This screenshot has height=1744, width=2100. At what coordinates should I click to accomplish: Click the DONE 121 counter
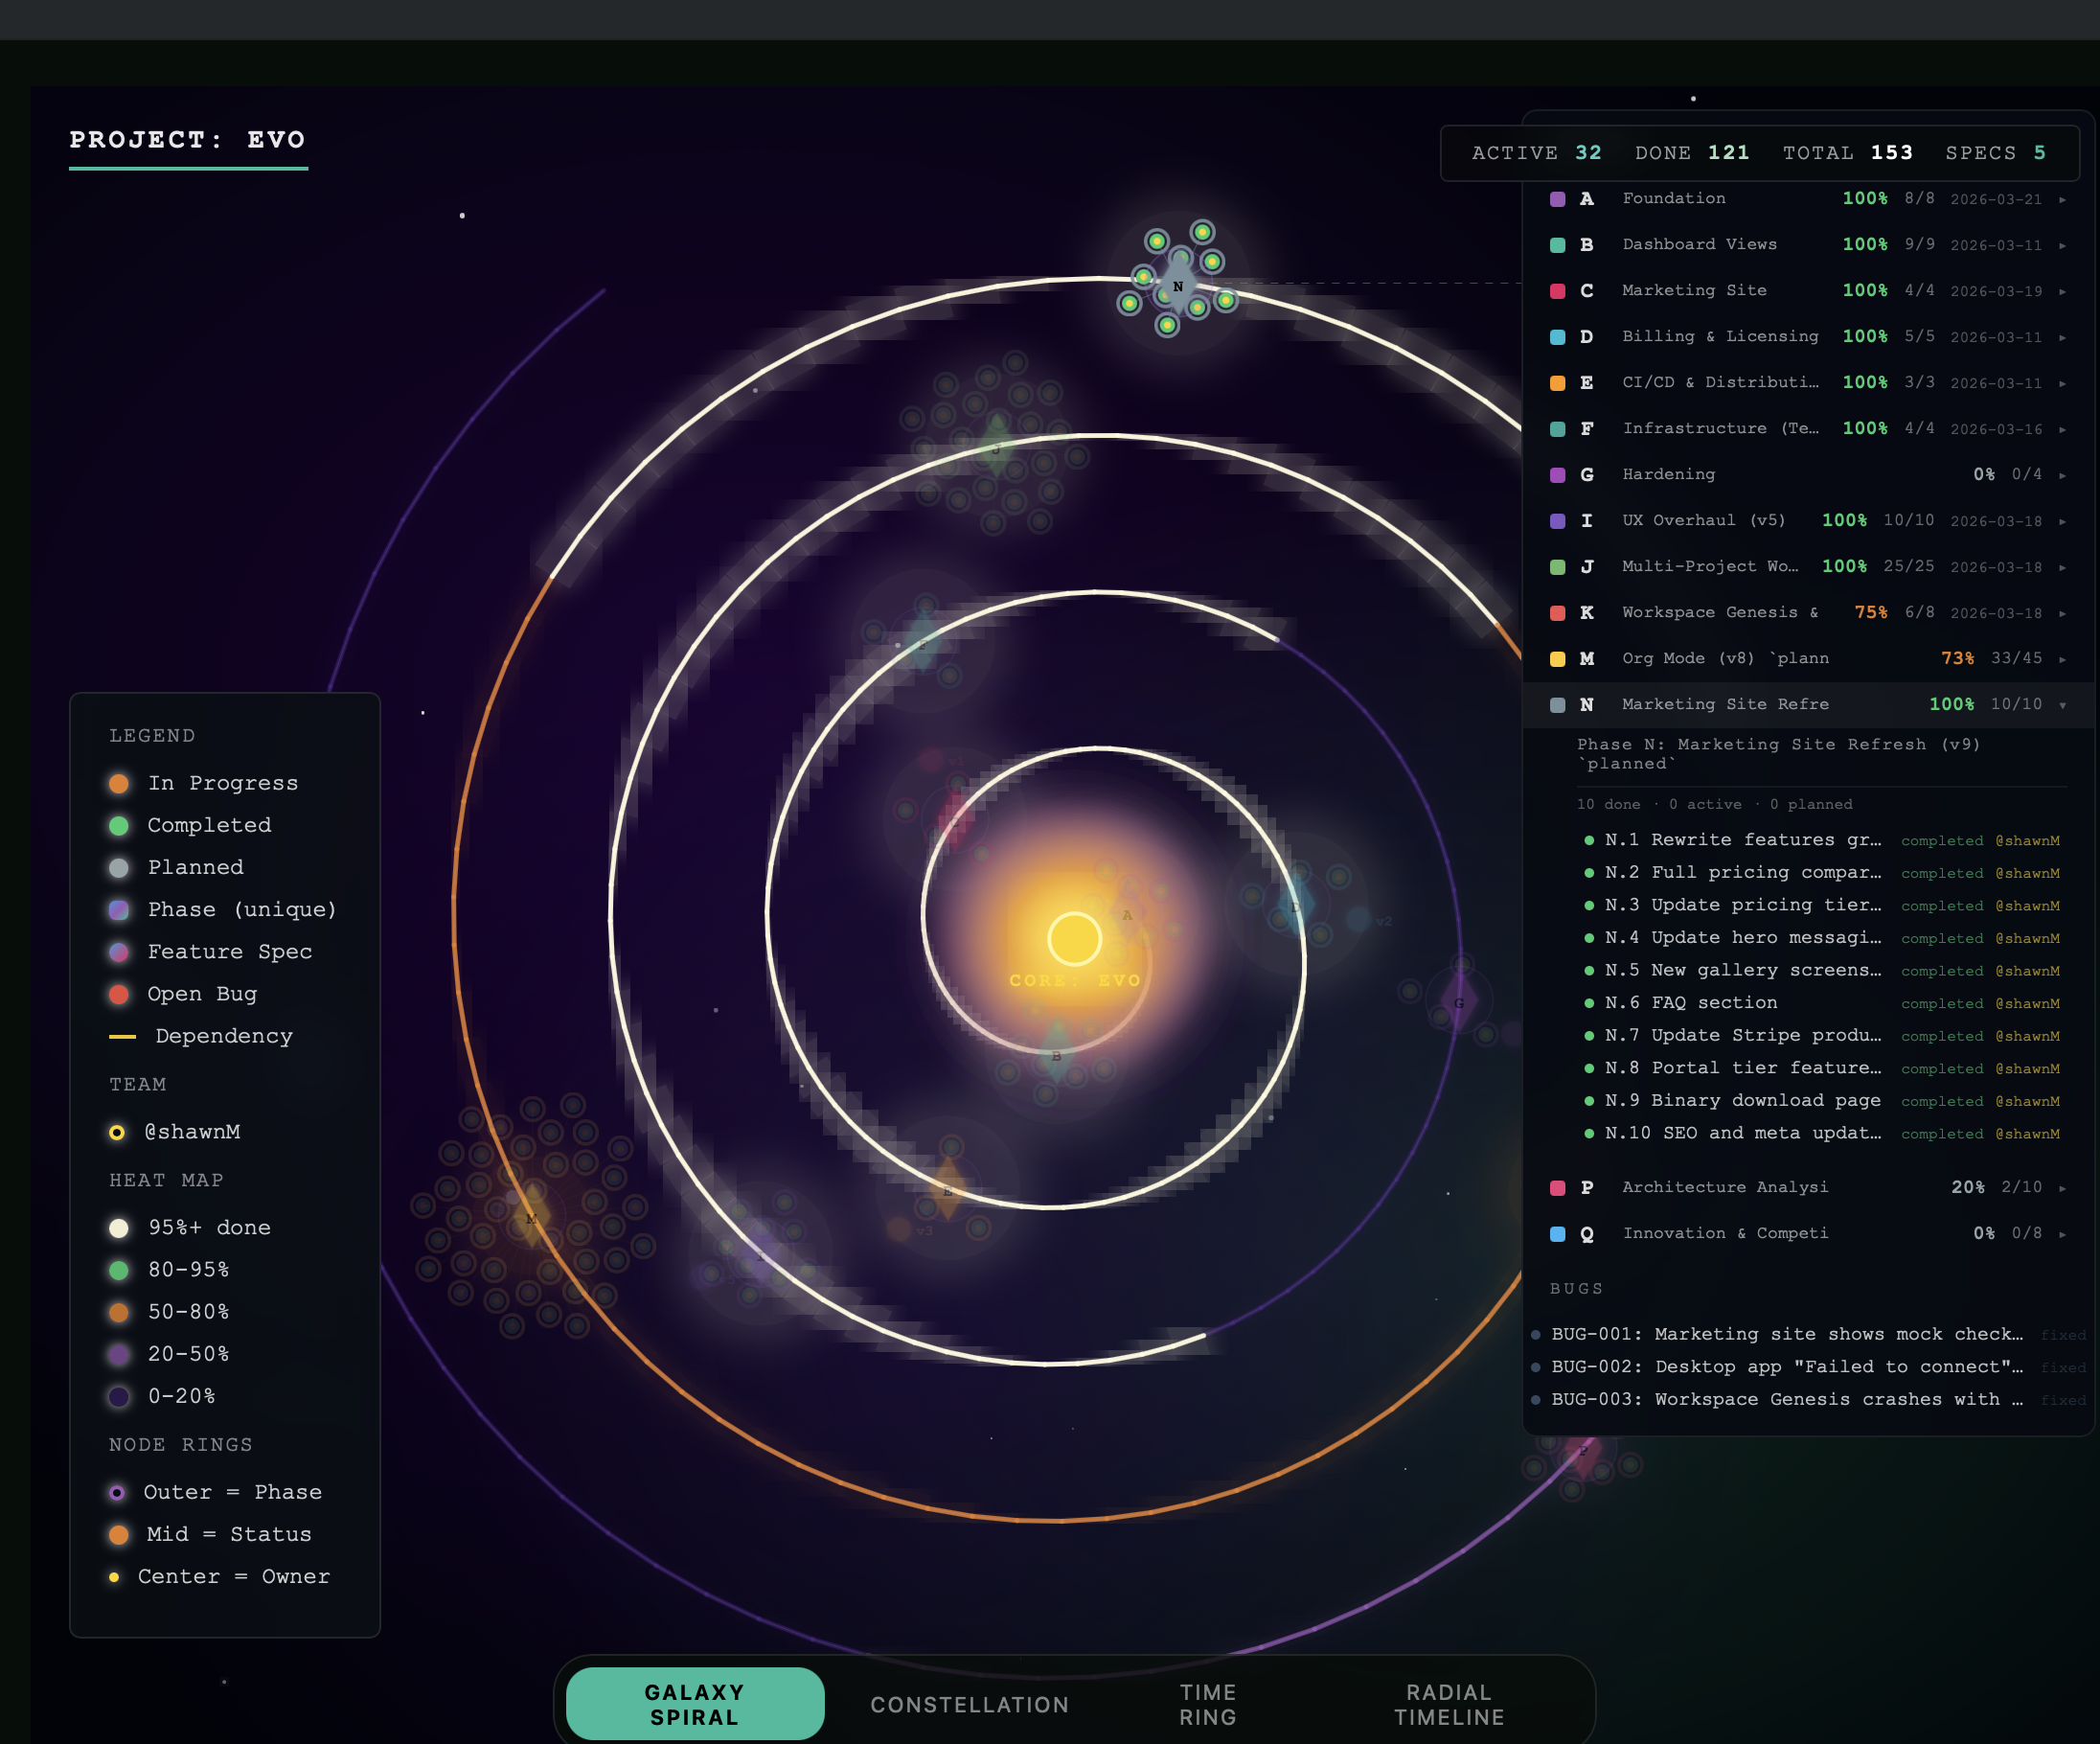click(1692, 153)
